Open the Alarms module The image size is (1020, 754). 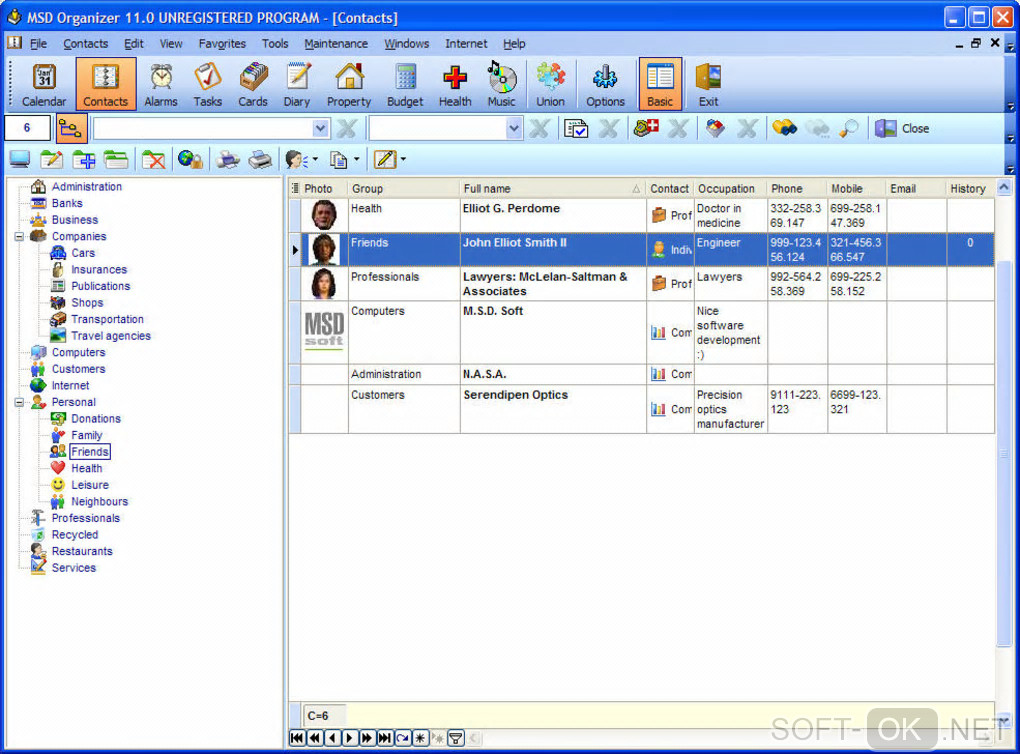click(x=161, y=84)
